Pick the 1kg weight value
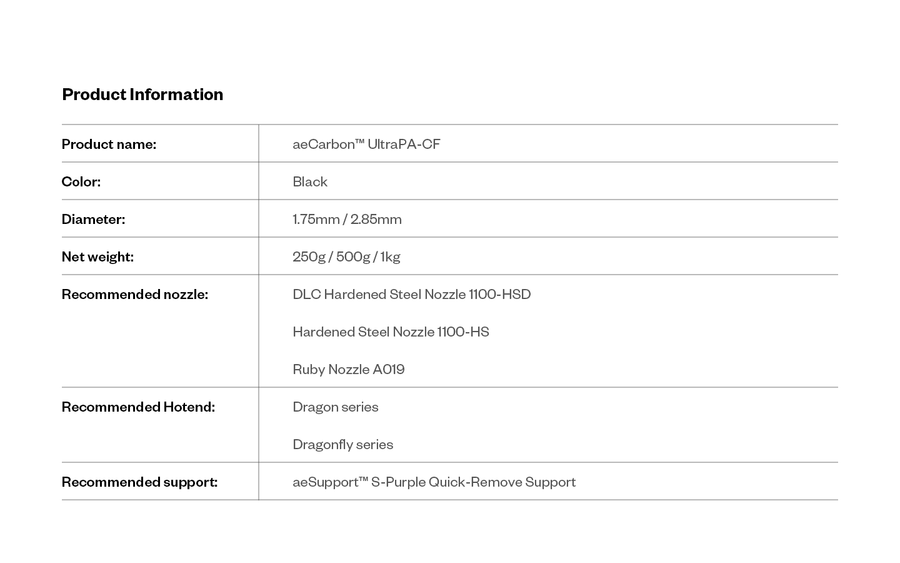The width and height of the screenshot is (900, 563). coord(390,257)
